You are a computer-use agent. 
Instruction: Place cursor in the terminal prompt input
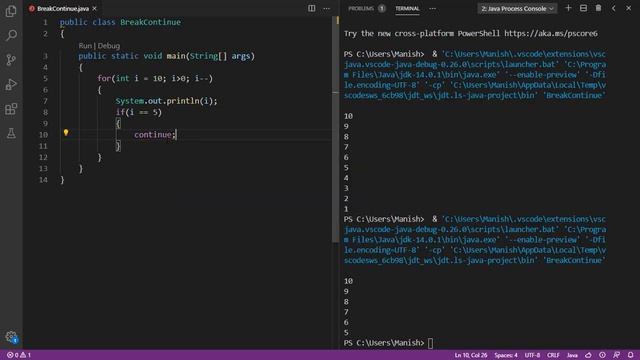click(x=431, y=343)
